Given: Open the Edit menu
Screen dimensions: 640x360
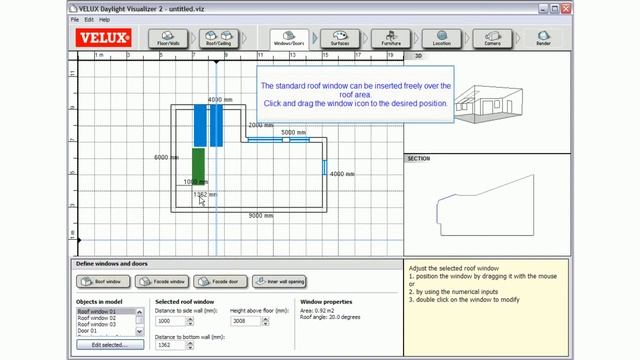Looking at the screenshot, I should click(89, 20).
